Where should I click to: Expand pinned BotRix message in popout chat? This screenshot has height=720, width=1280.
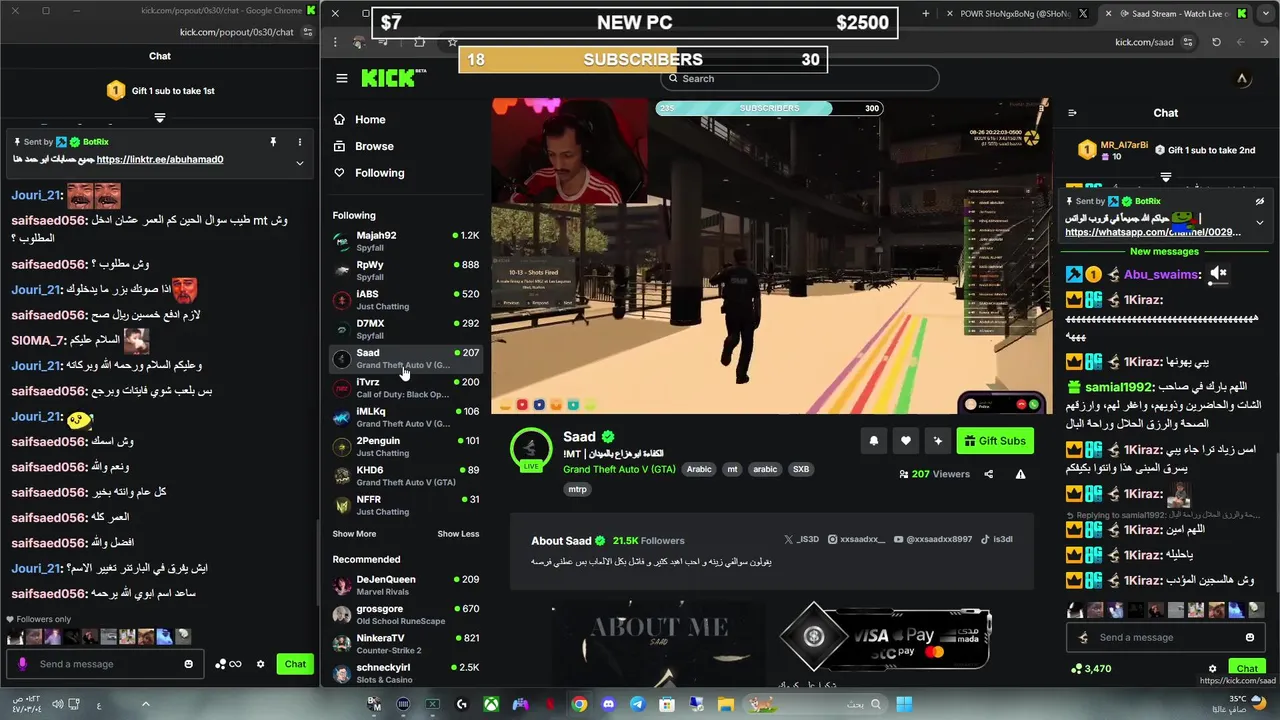[x=299, y=163]
